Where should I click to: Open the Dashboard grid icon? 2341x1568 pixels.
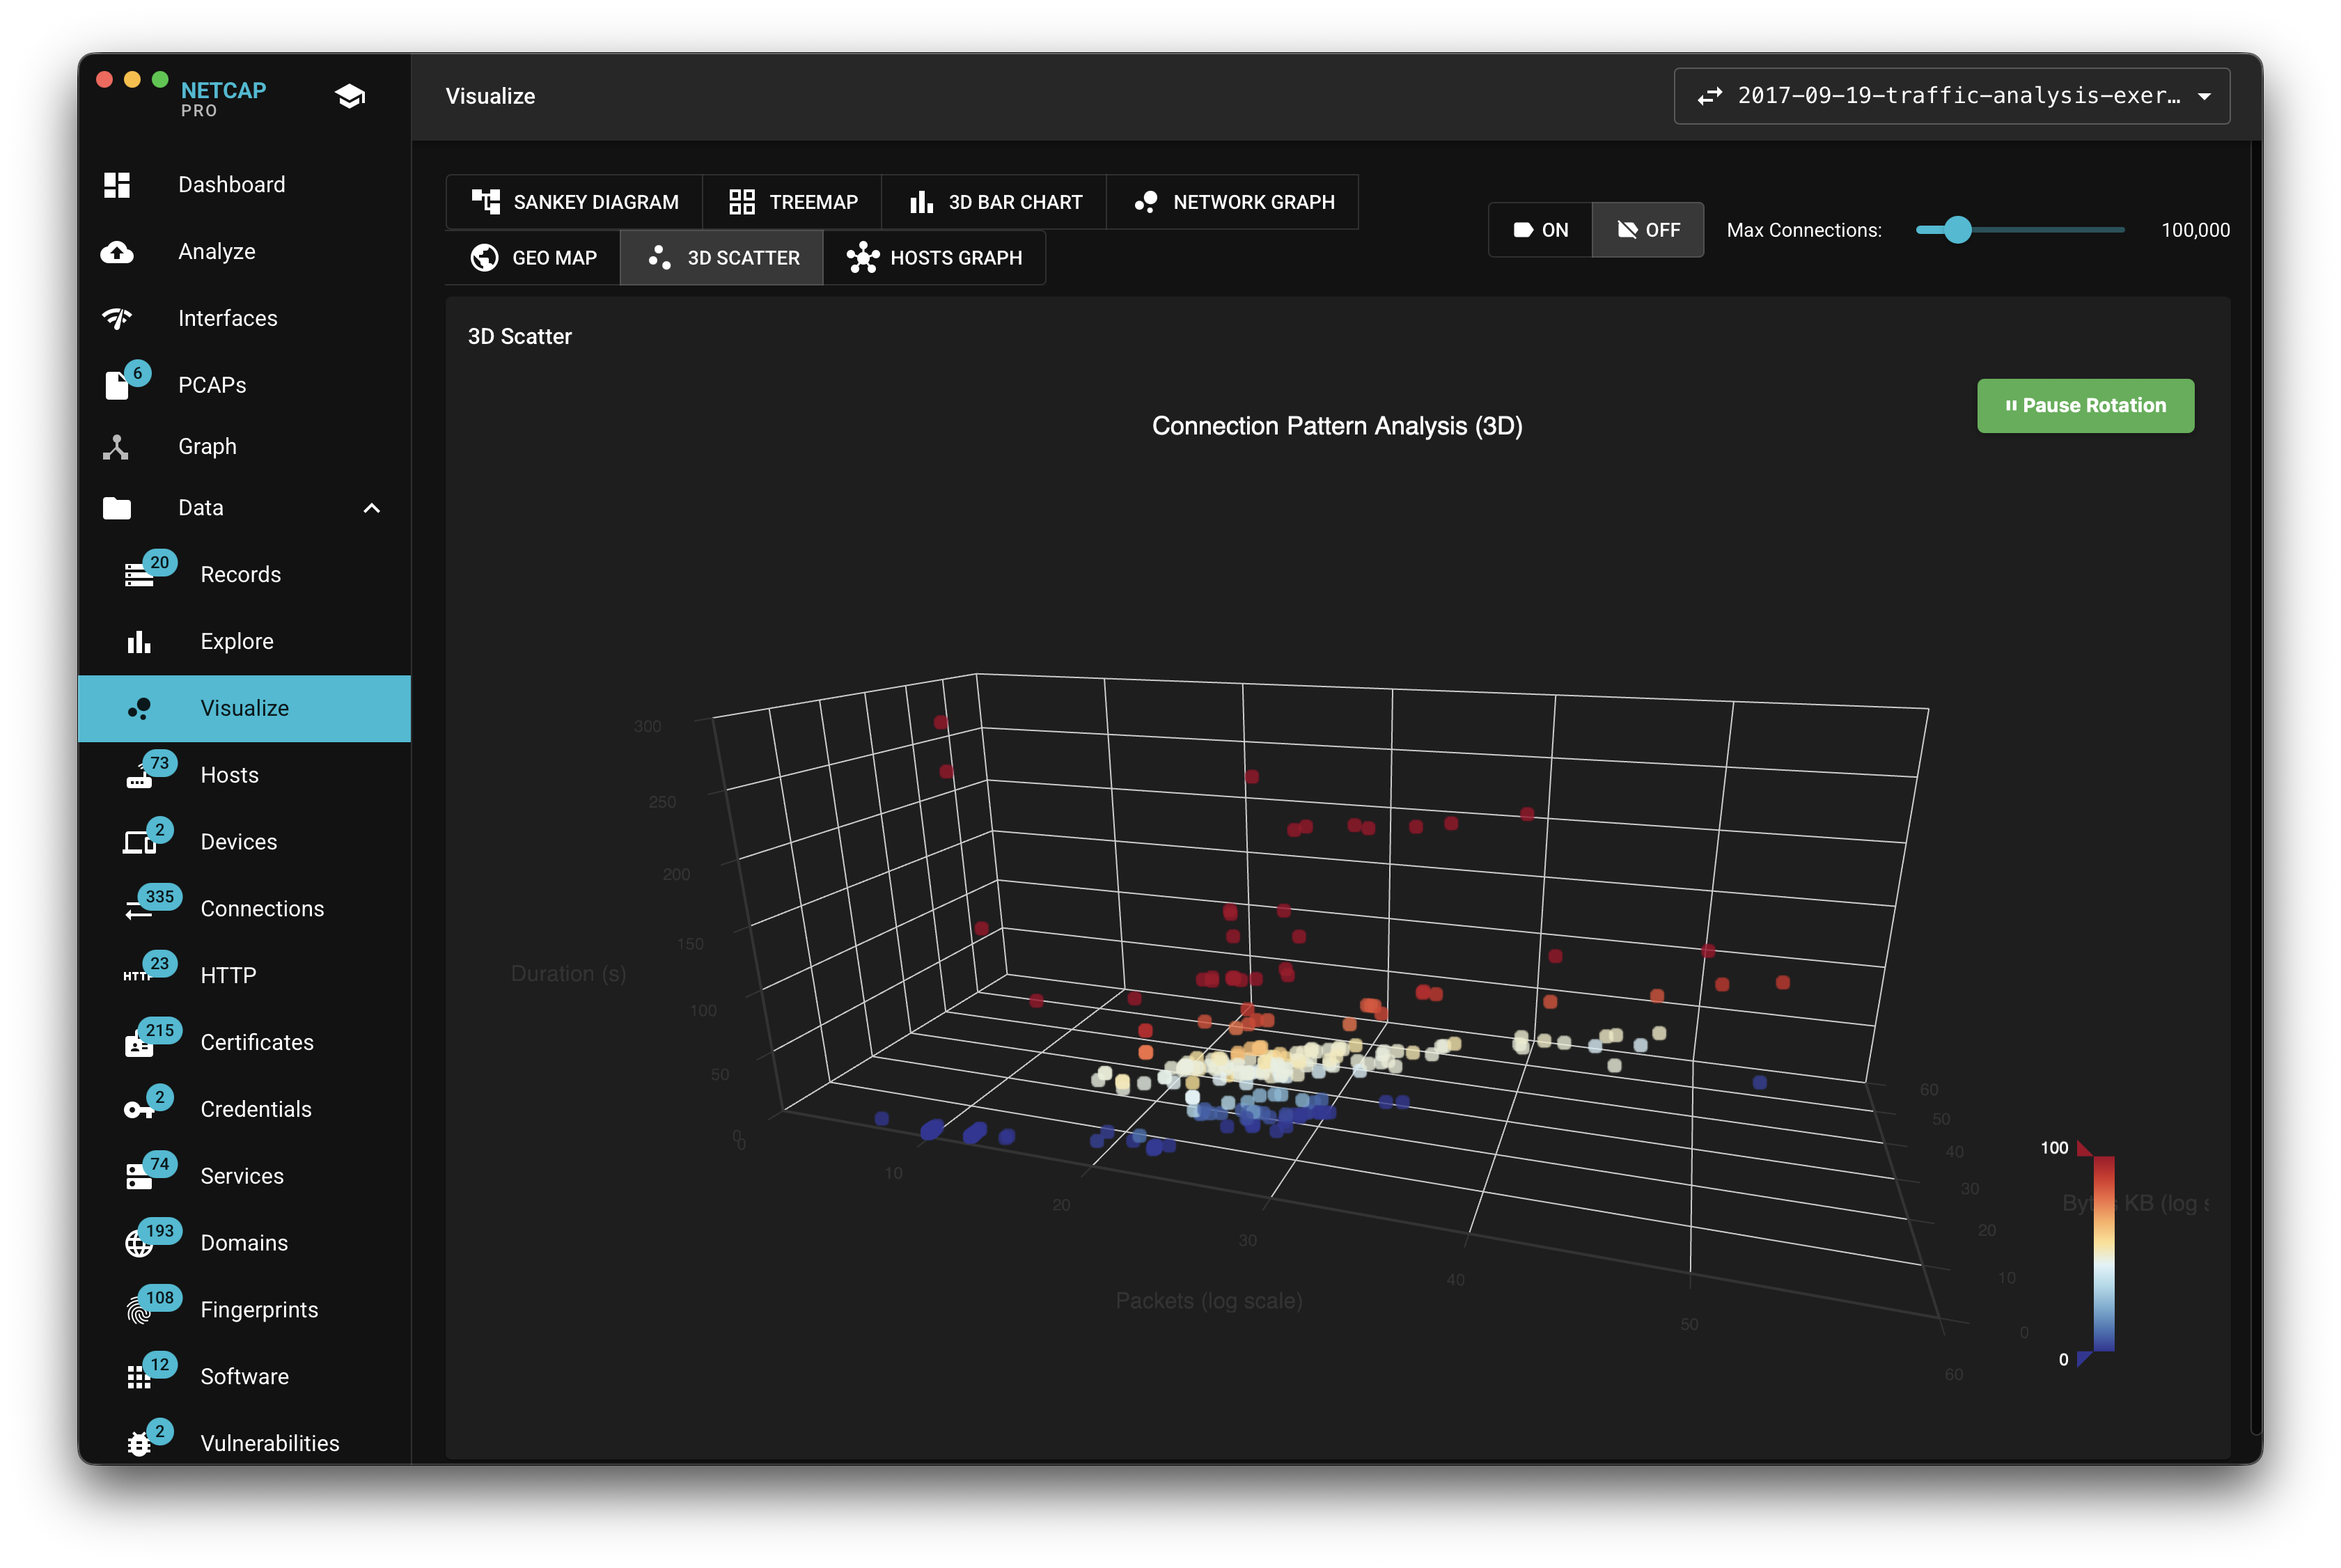(117, 185)
